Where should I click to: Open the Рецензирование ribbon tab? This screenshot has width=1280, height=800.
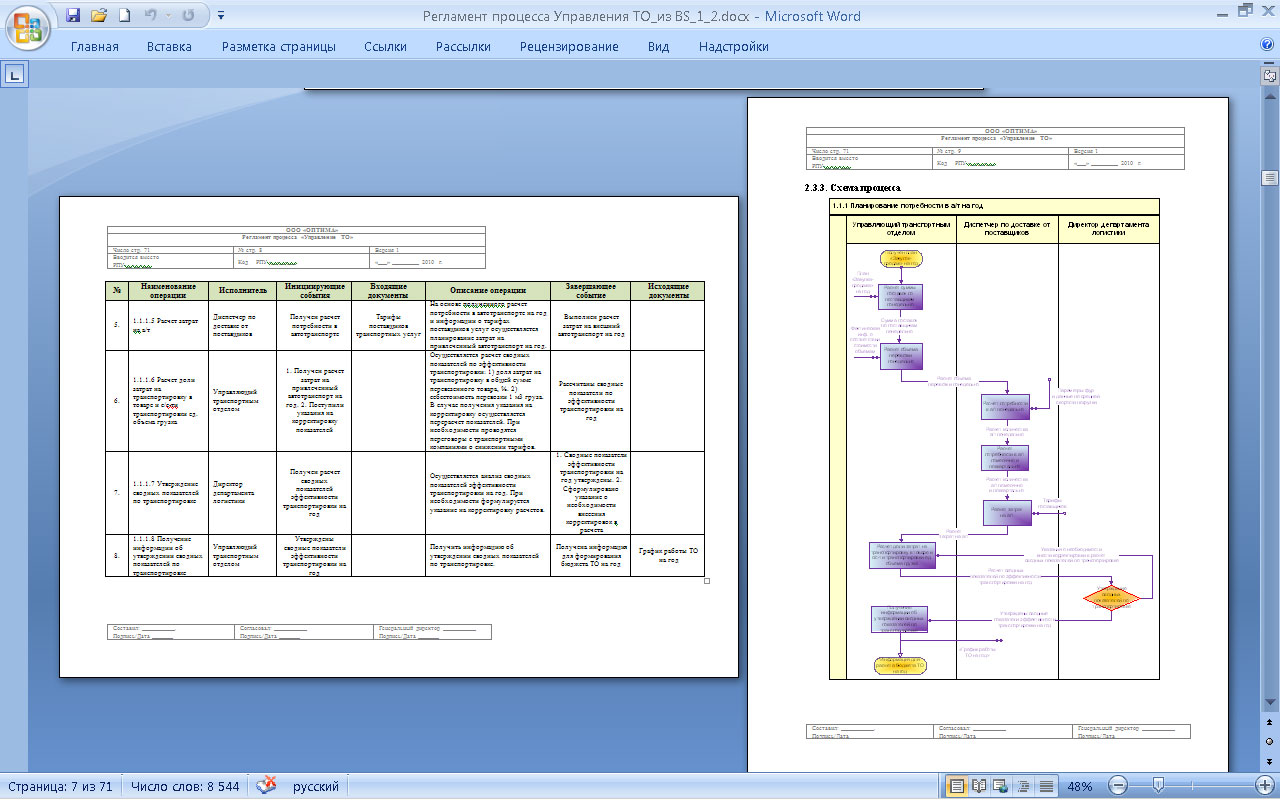point(569,47)
